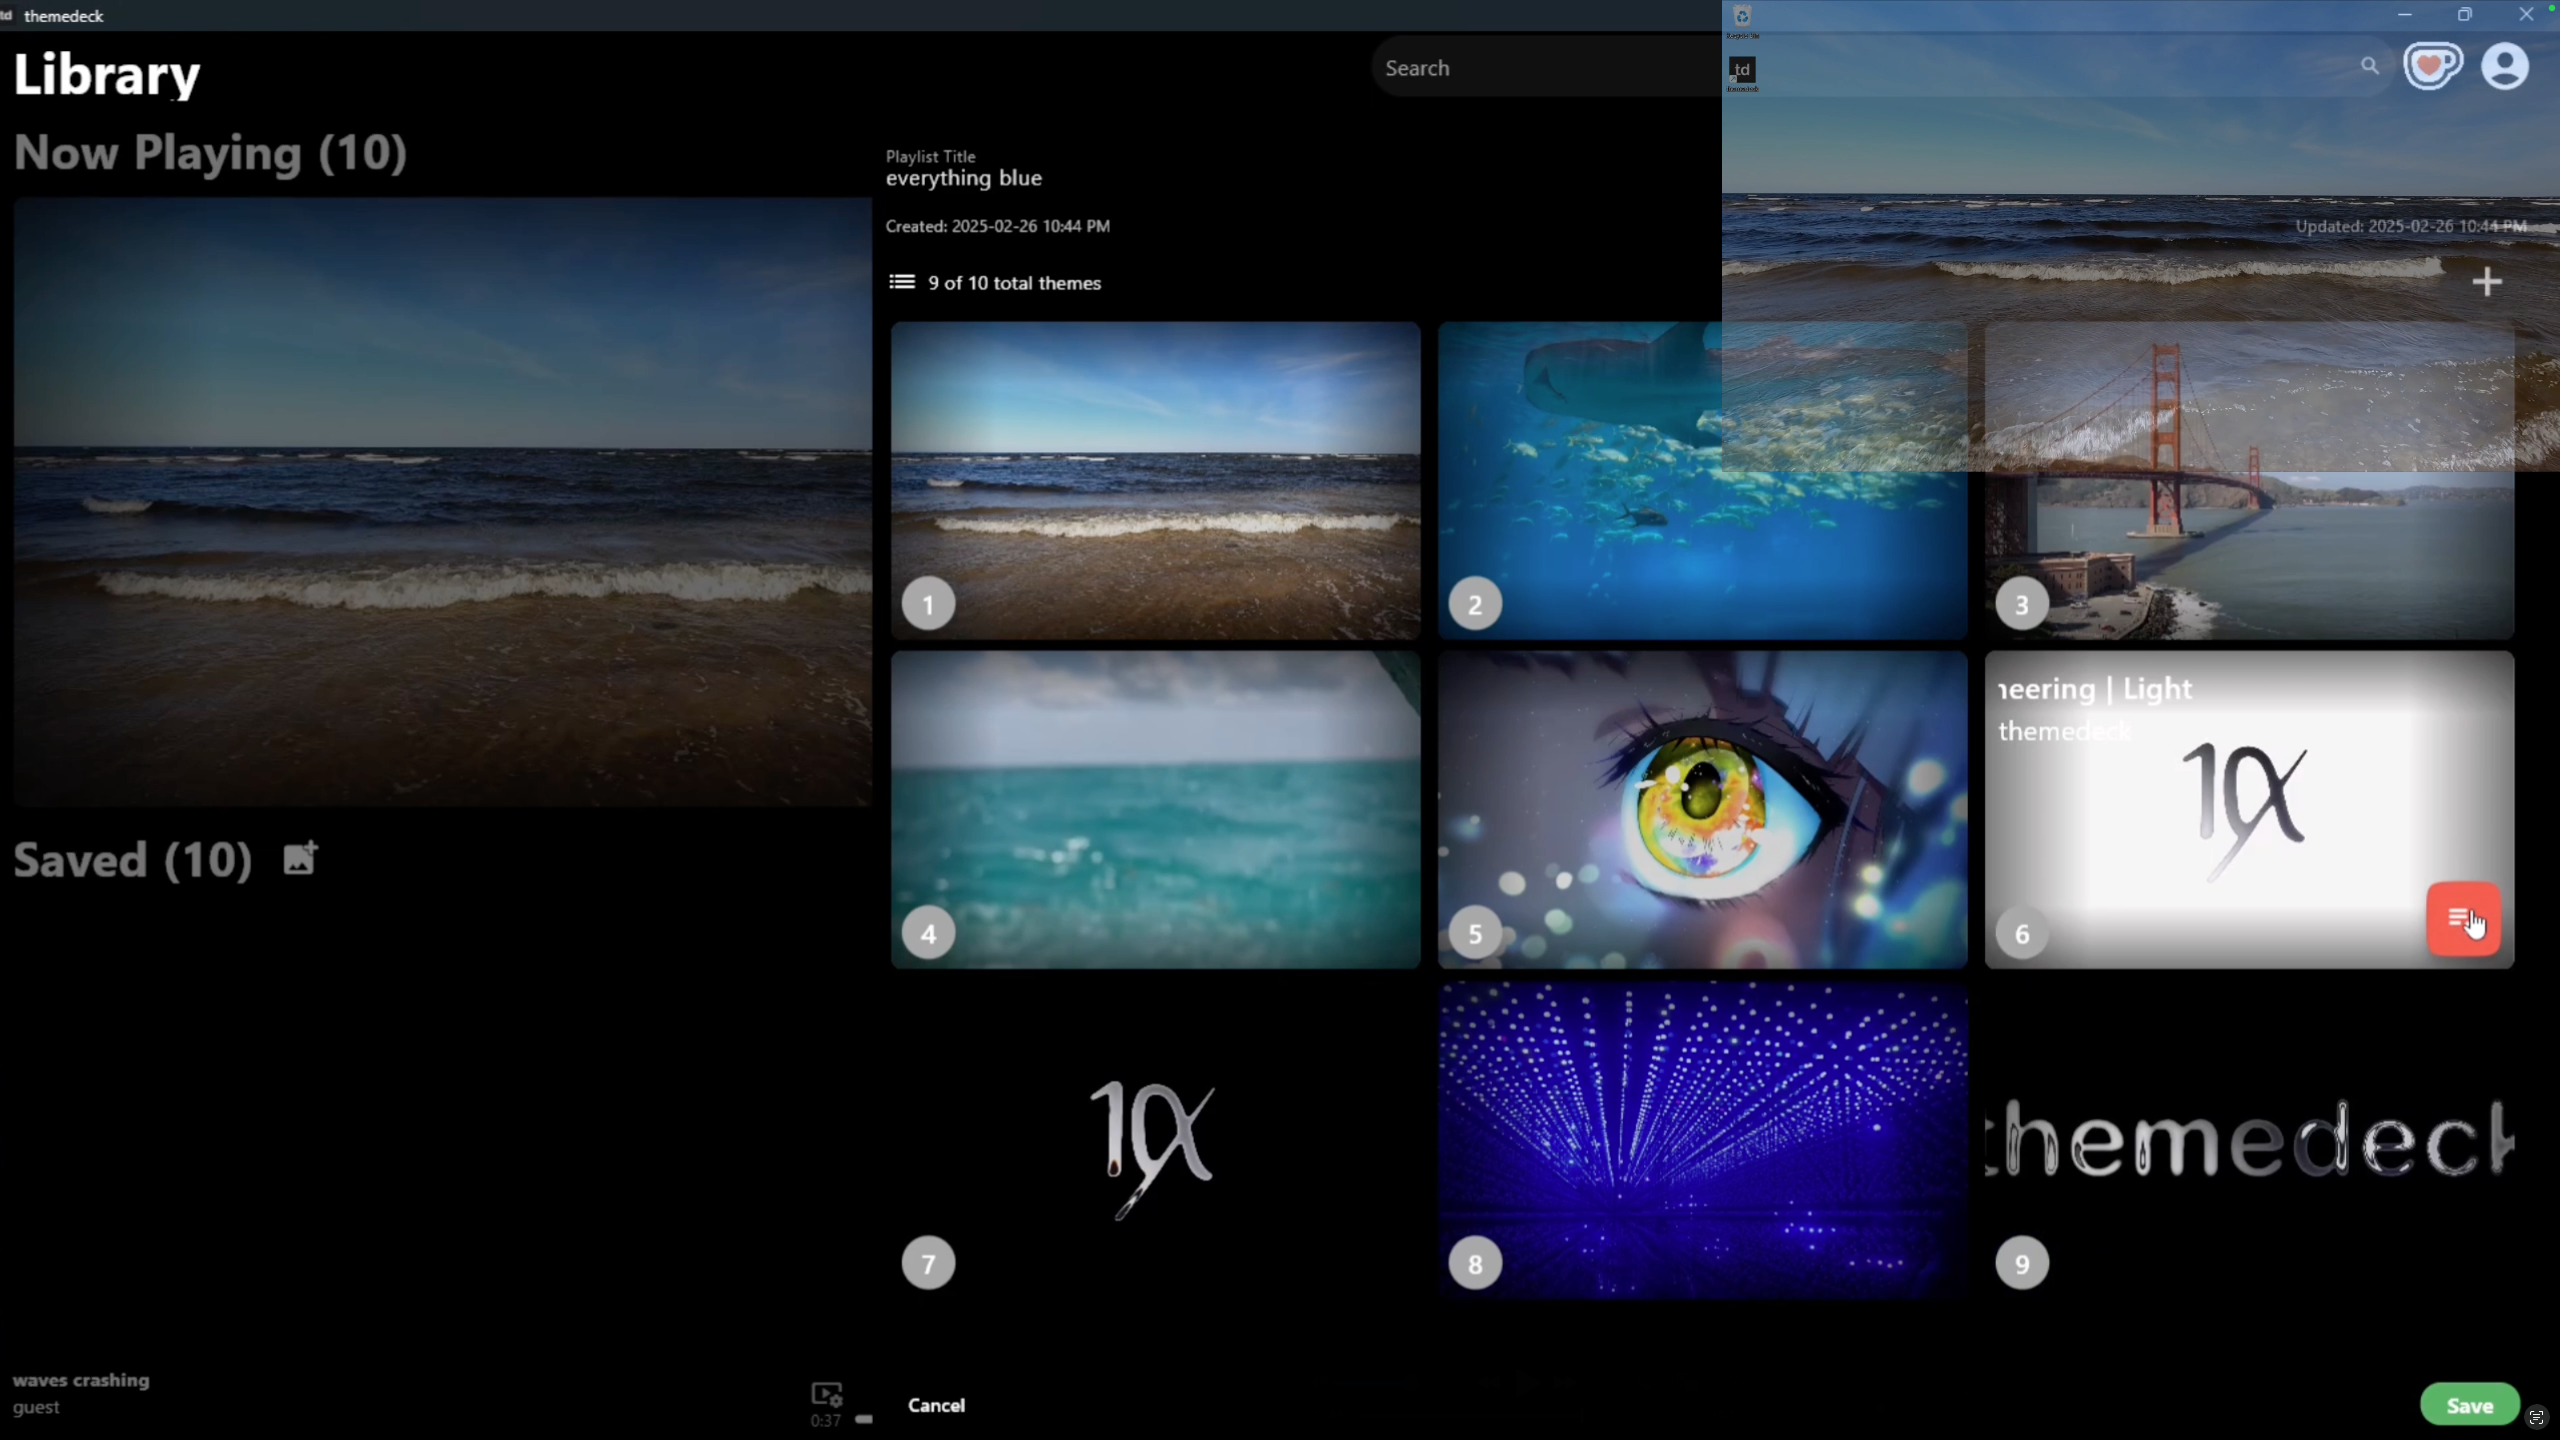This screenshot has width=2560, height=1440.
Task: Click the add-wallpaper icon next to Saved (10)
Action: pos(299,857)
